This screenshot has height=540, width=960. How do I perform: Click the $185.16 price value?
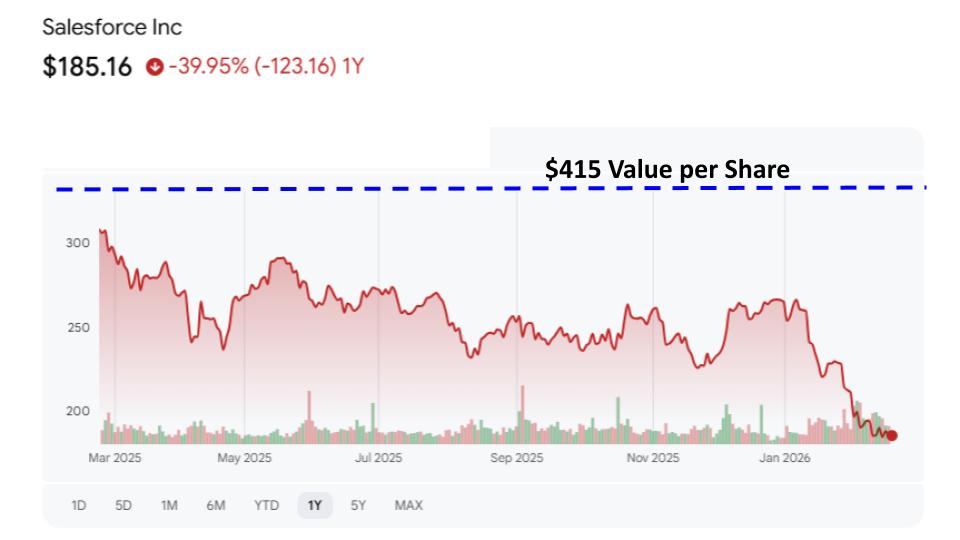click(x=87, y=67)
